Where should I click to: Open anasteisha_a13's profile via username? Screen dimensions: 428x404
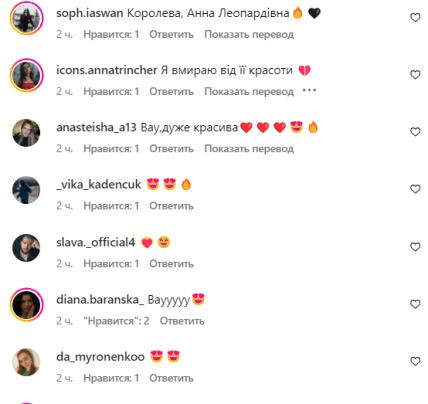click(96, 127)
